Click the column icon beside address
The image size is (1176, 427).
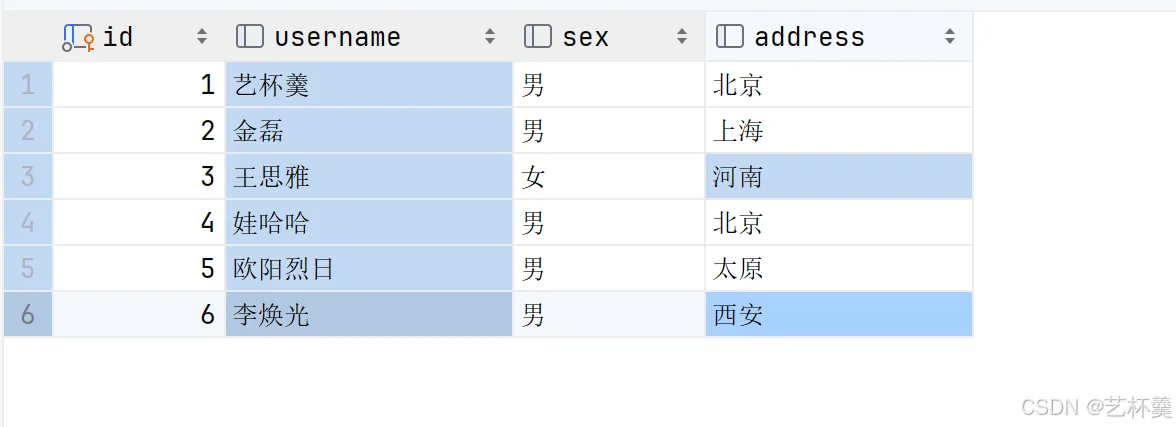click(730, 36)
